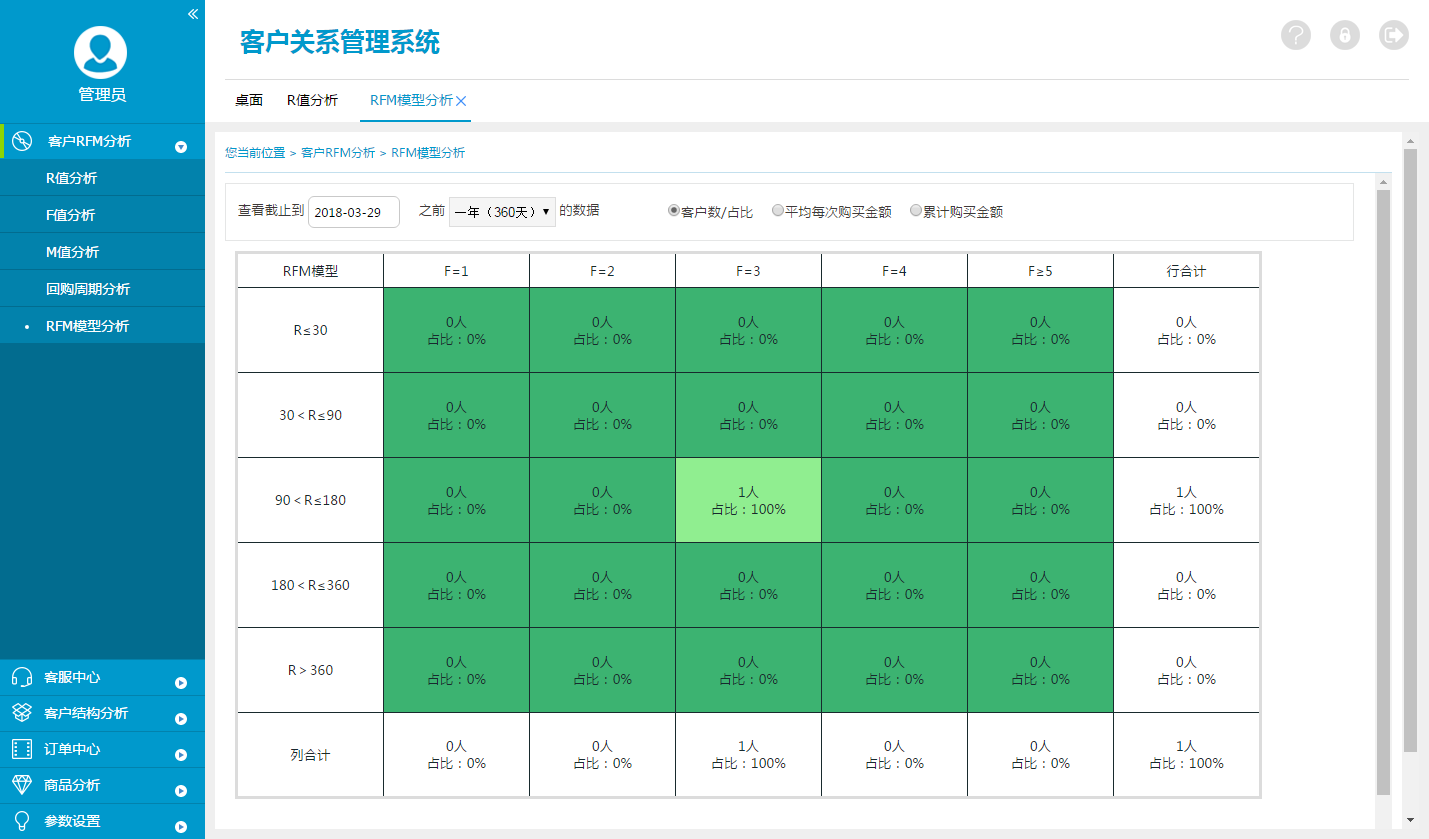Collapse sidebar with double chevron icon
Image resolution: width=1429 pixels, height=839 pixels.
(193, 14)
